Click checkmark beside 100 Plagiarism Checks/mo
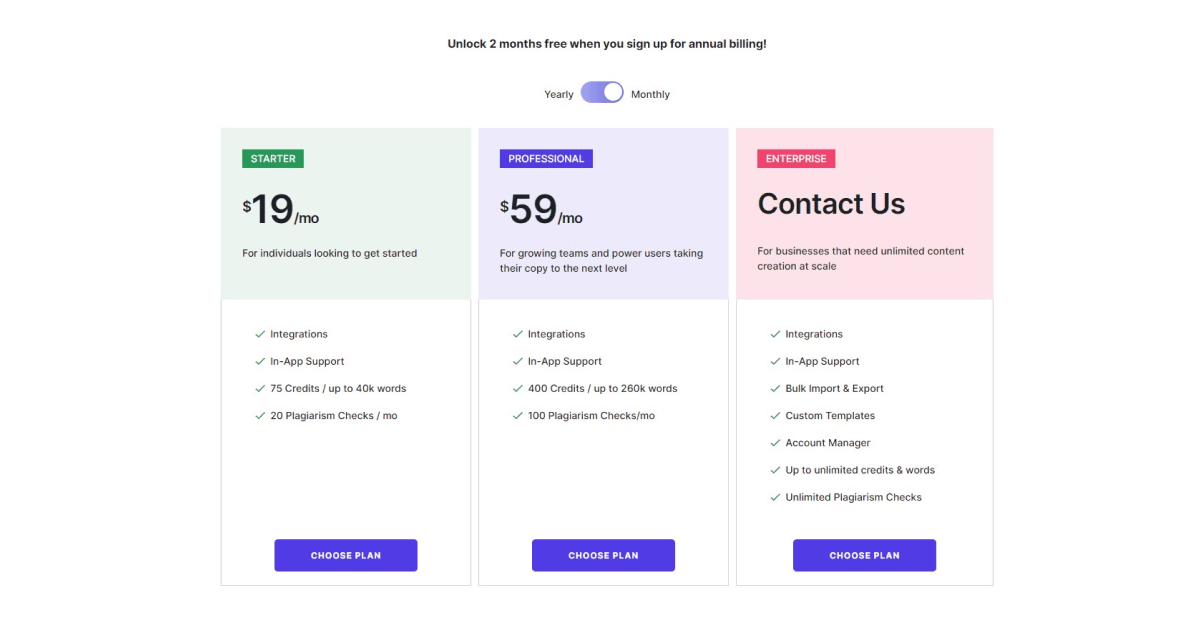The height and width of the screenshot is (630, 1200). (x=518, y=415)
